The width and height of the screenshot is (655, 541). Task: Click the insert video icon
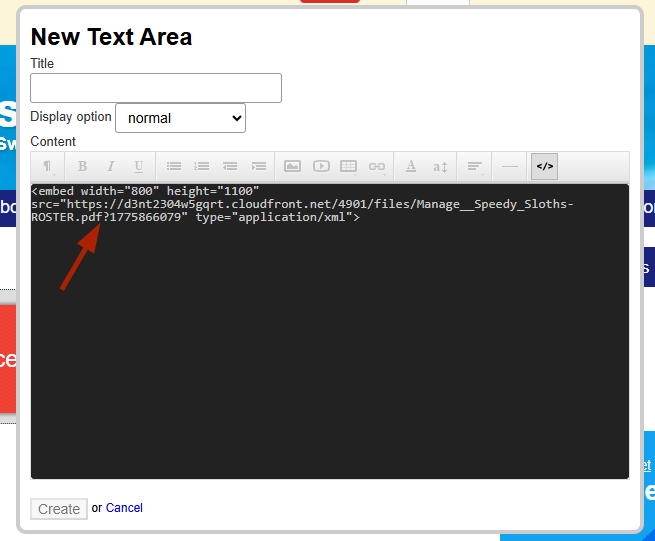coord(321,167)
